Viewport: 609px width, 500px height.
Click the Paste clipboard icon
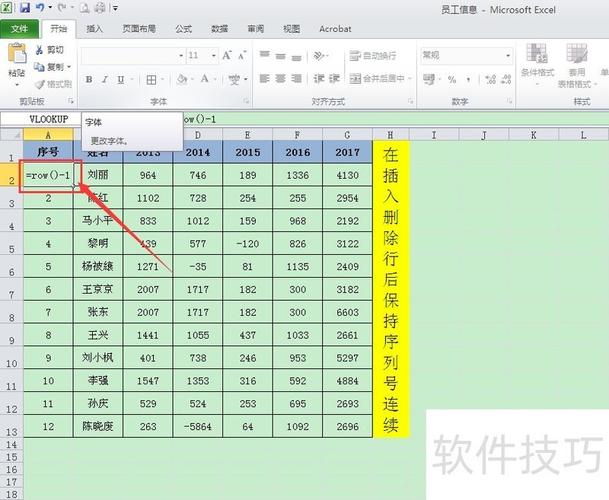tap(17, 54)
